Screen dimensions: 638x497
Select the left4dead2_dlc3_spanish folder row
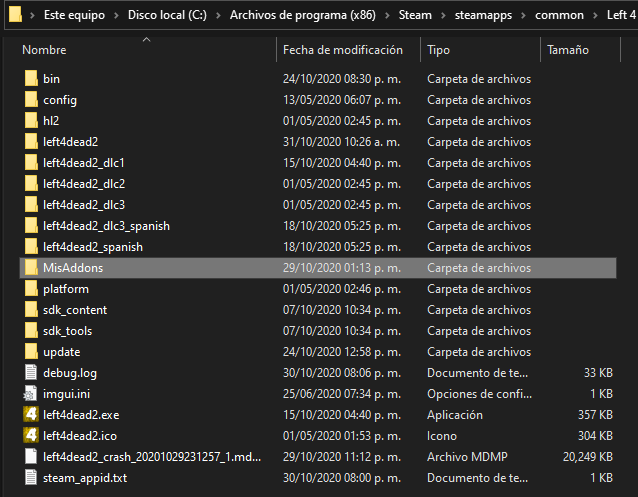tap(106, 226)
